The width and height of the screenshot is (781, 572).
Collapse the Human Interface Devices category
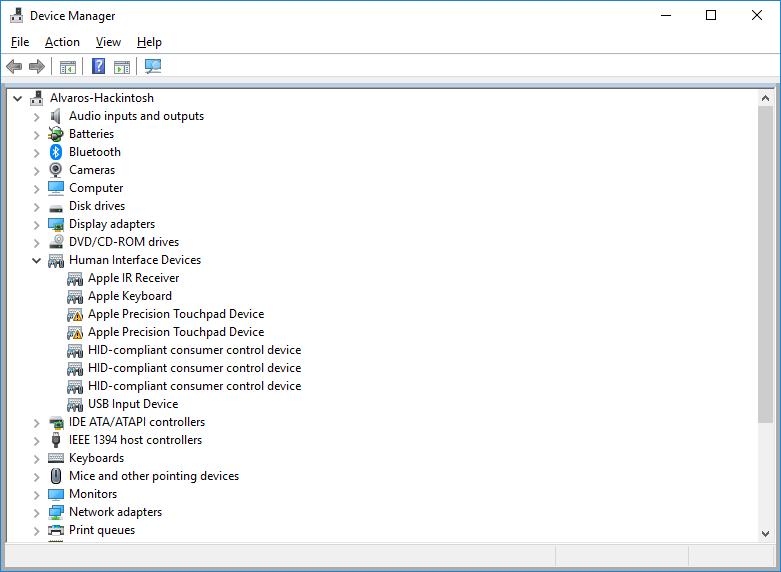36,260
